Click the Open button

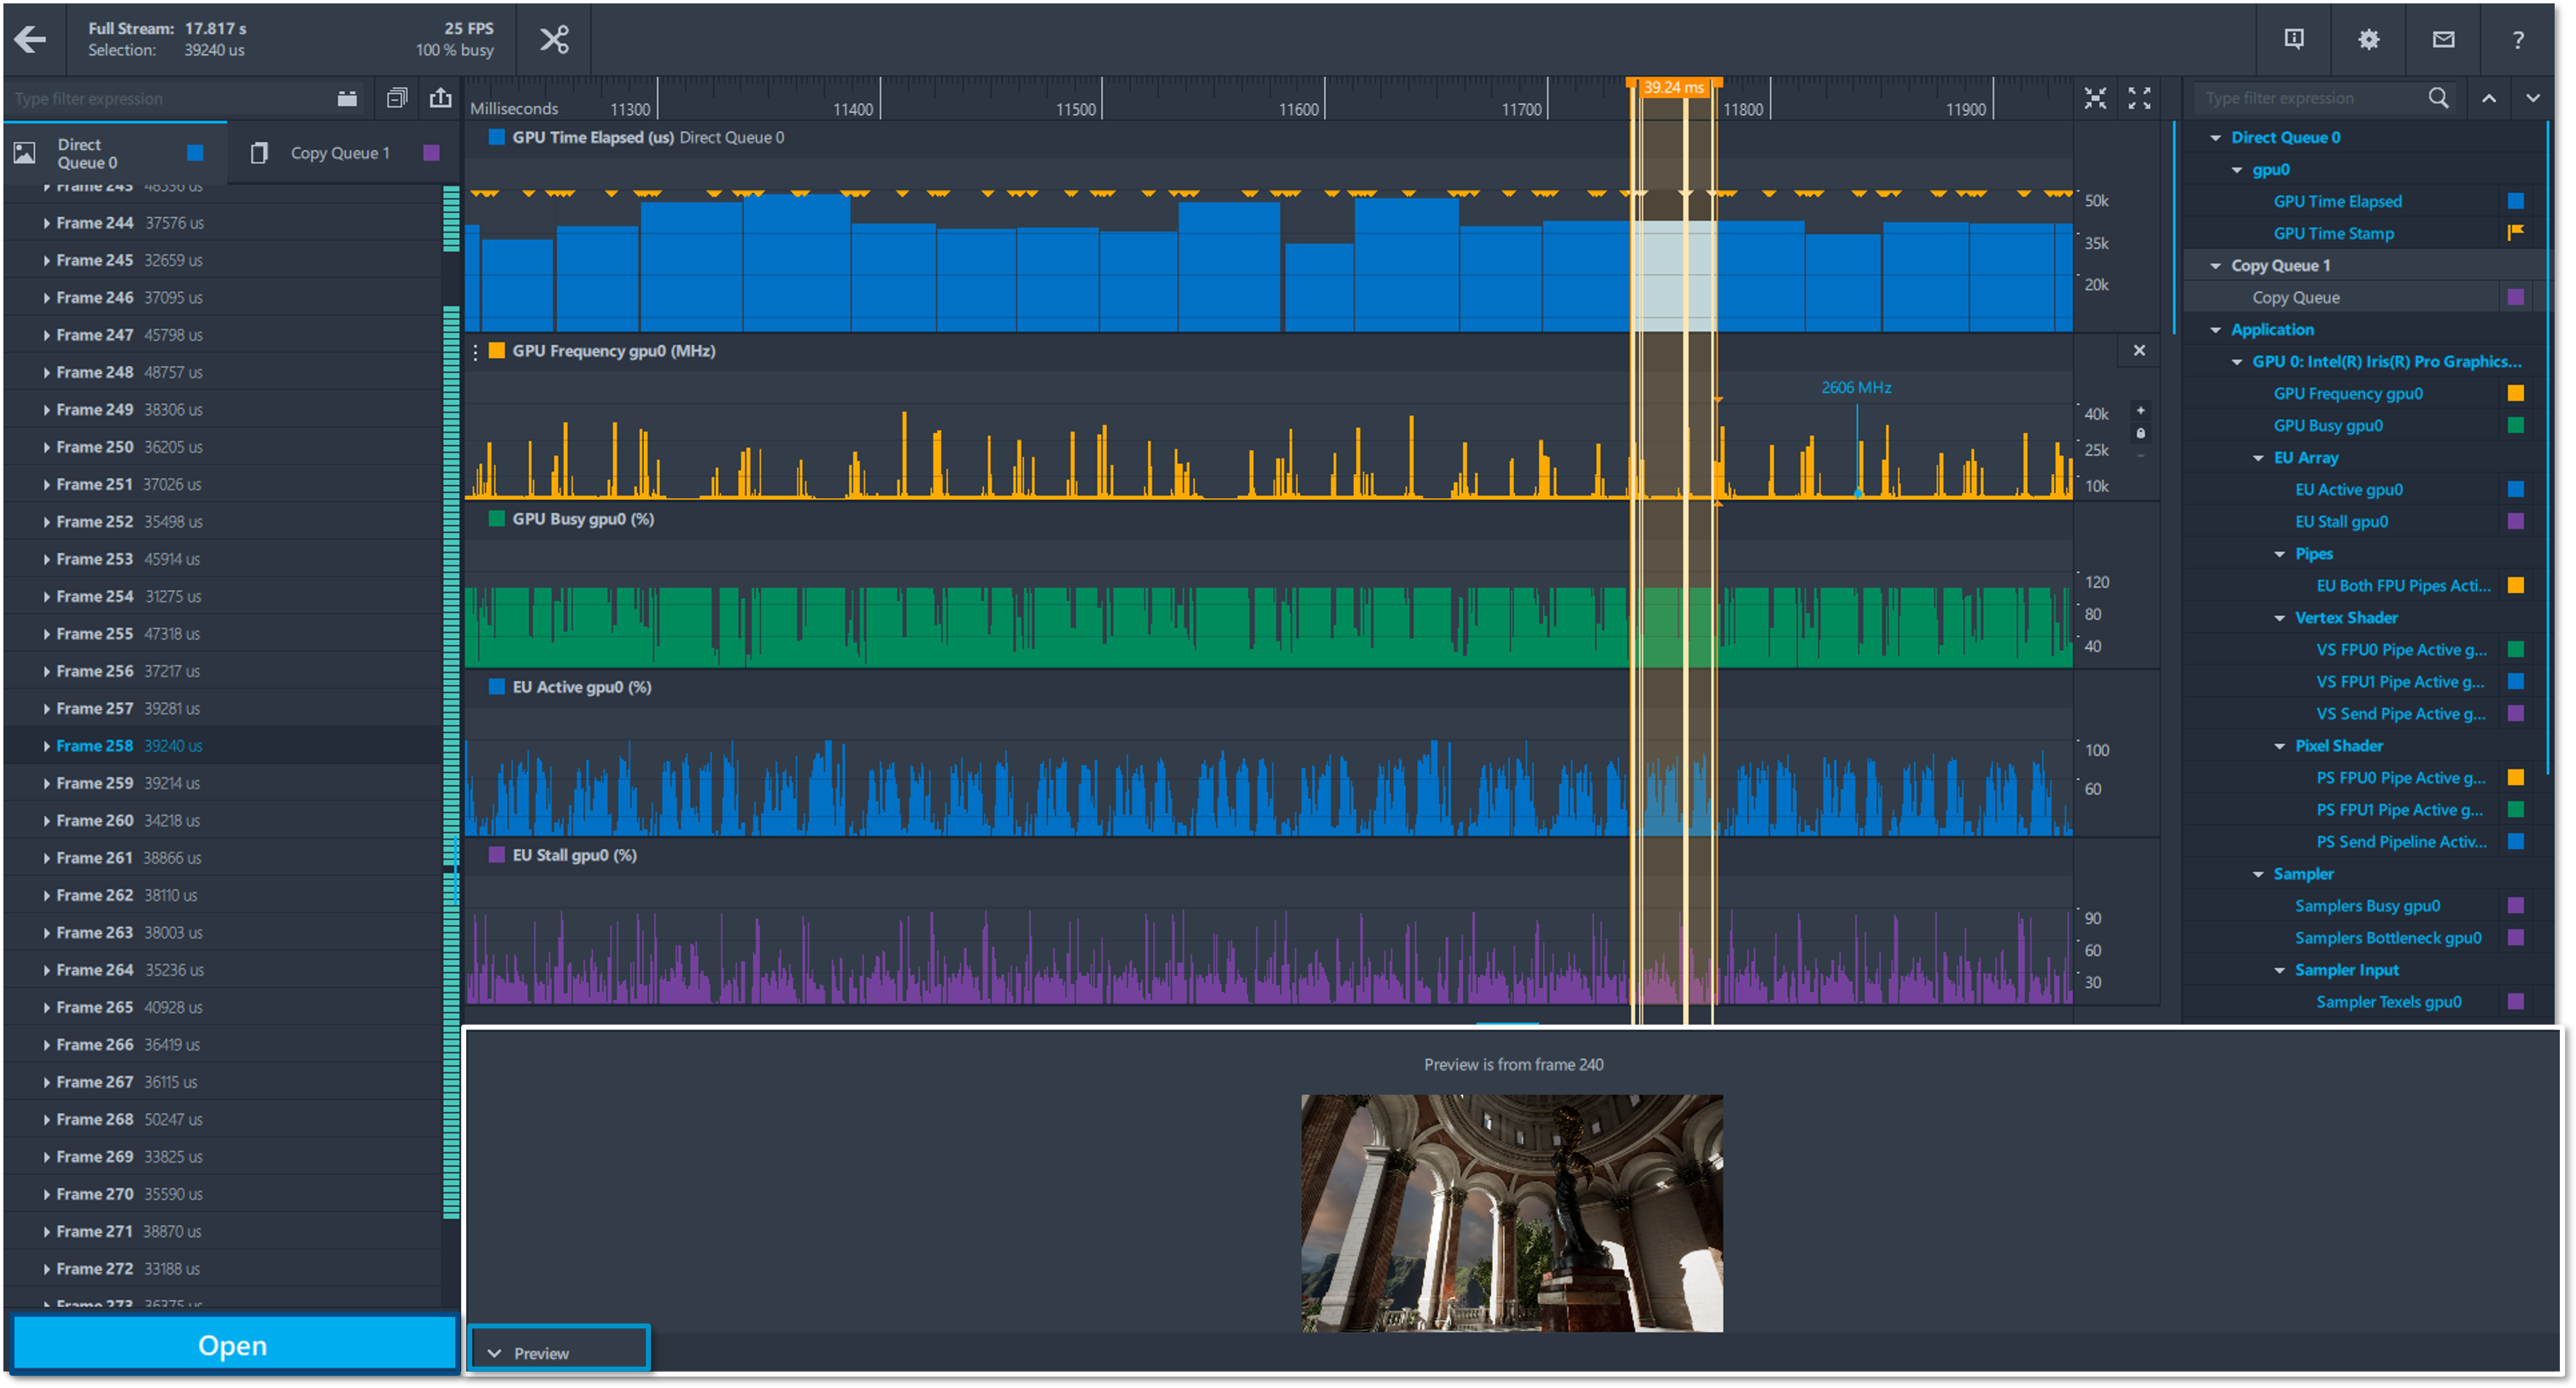(x=232, y=1345)
